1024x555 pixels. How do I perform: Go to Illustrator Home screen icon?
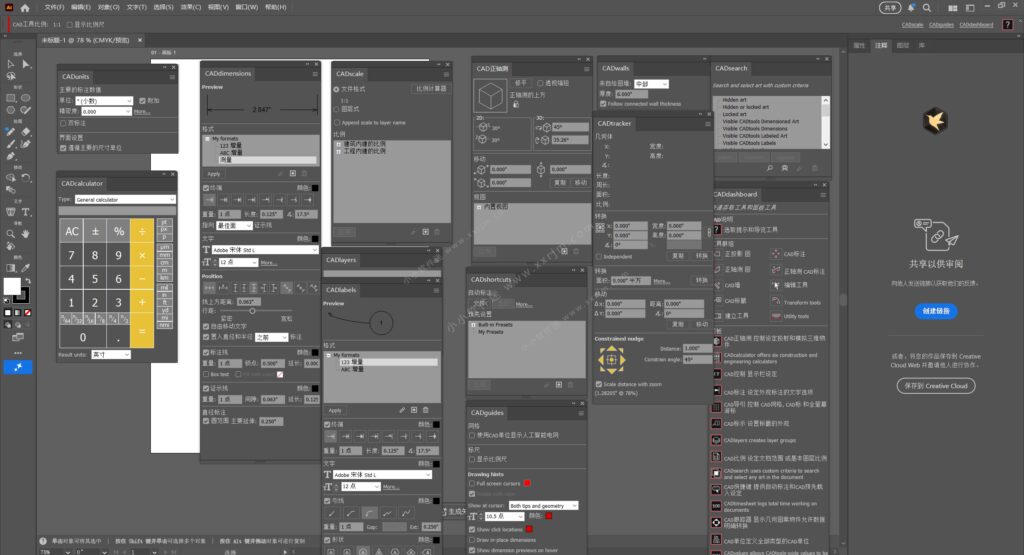(x=25, y=8)
